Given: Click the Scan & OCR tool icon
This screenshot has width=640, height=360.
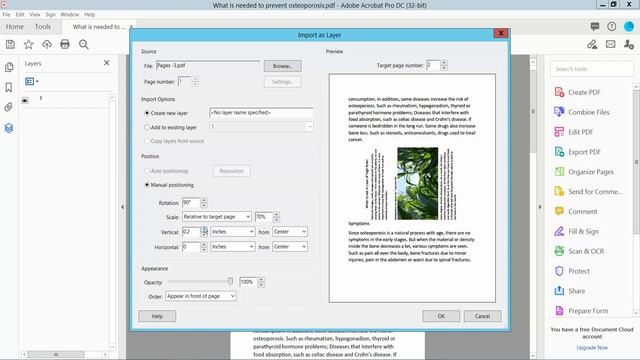Looking at the screenshot, I should click(x=559, y=251).
